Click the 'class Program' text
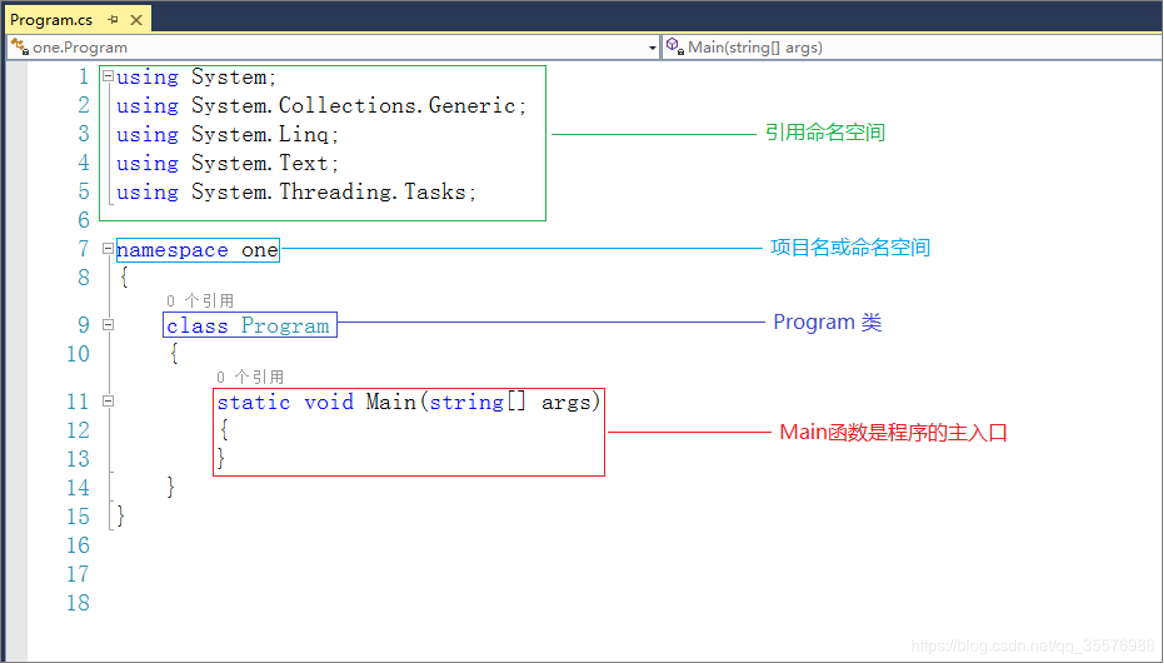Screen dimensions: 1164x664 (x=248, y=326)
